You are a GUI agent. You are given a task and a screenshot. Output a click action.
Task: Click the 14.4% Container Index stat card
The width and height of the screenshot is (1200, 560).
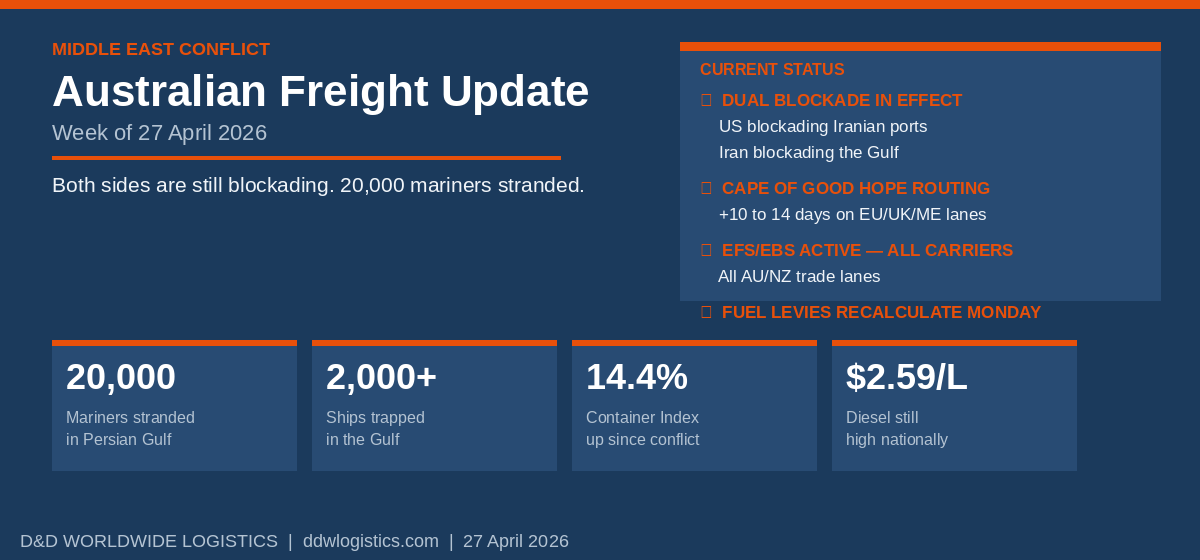[694, 406]
